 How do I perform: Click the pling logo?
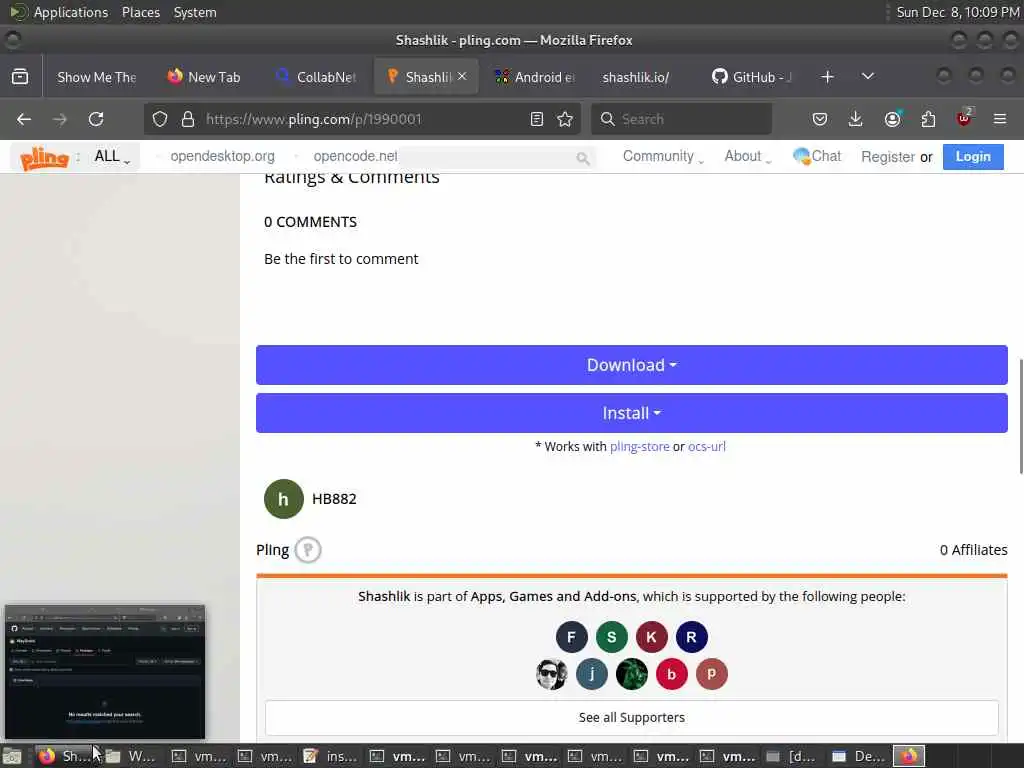coord(44,157)
